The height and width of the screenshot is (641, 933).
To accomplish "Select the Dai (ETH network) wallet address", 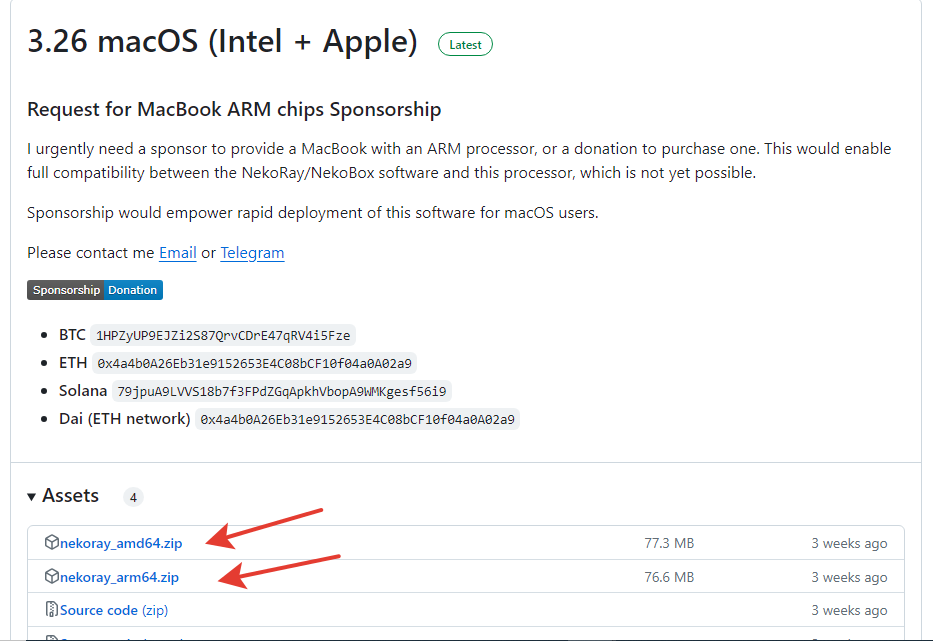I will click(358, 419).
